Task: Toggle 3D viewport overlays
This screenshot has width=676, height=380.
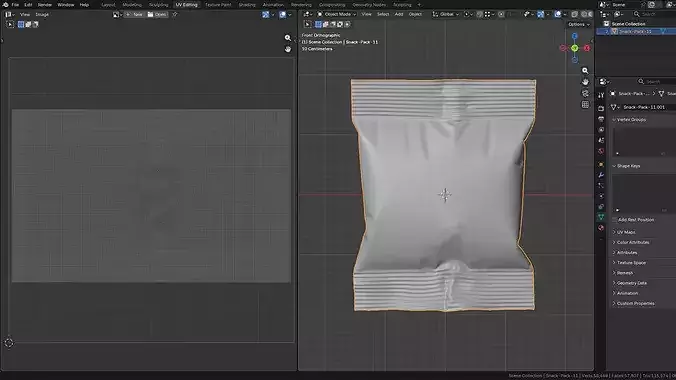Action: [x=558, y=14]
